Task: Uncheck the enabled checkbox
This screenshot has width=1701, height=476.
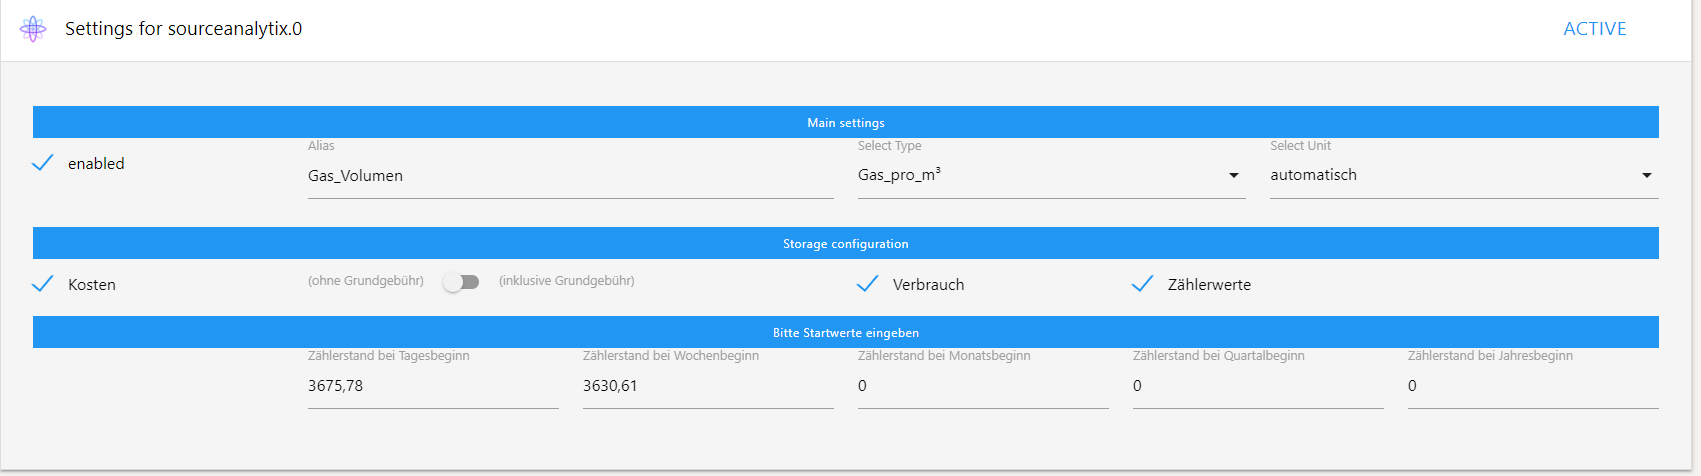Action: 43,163
